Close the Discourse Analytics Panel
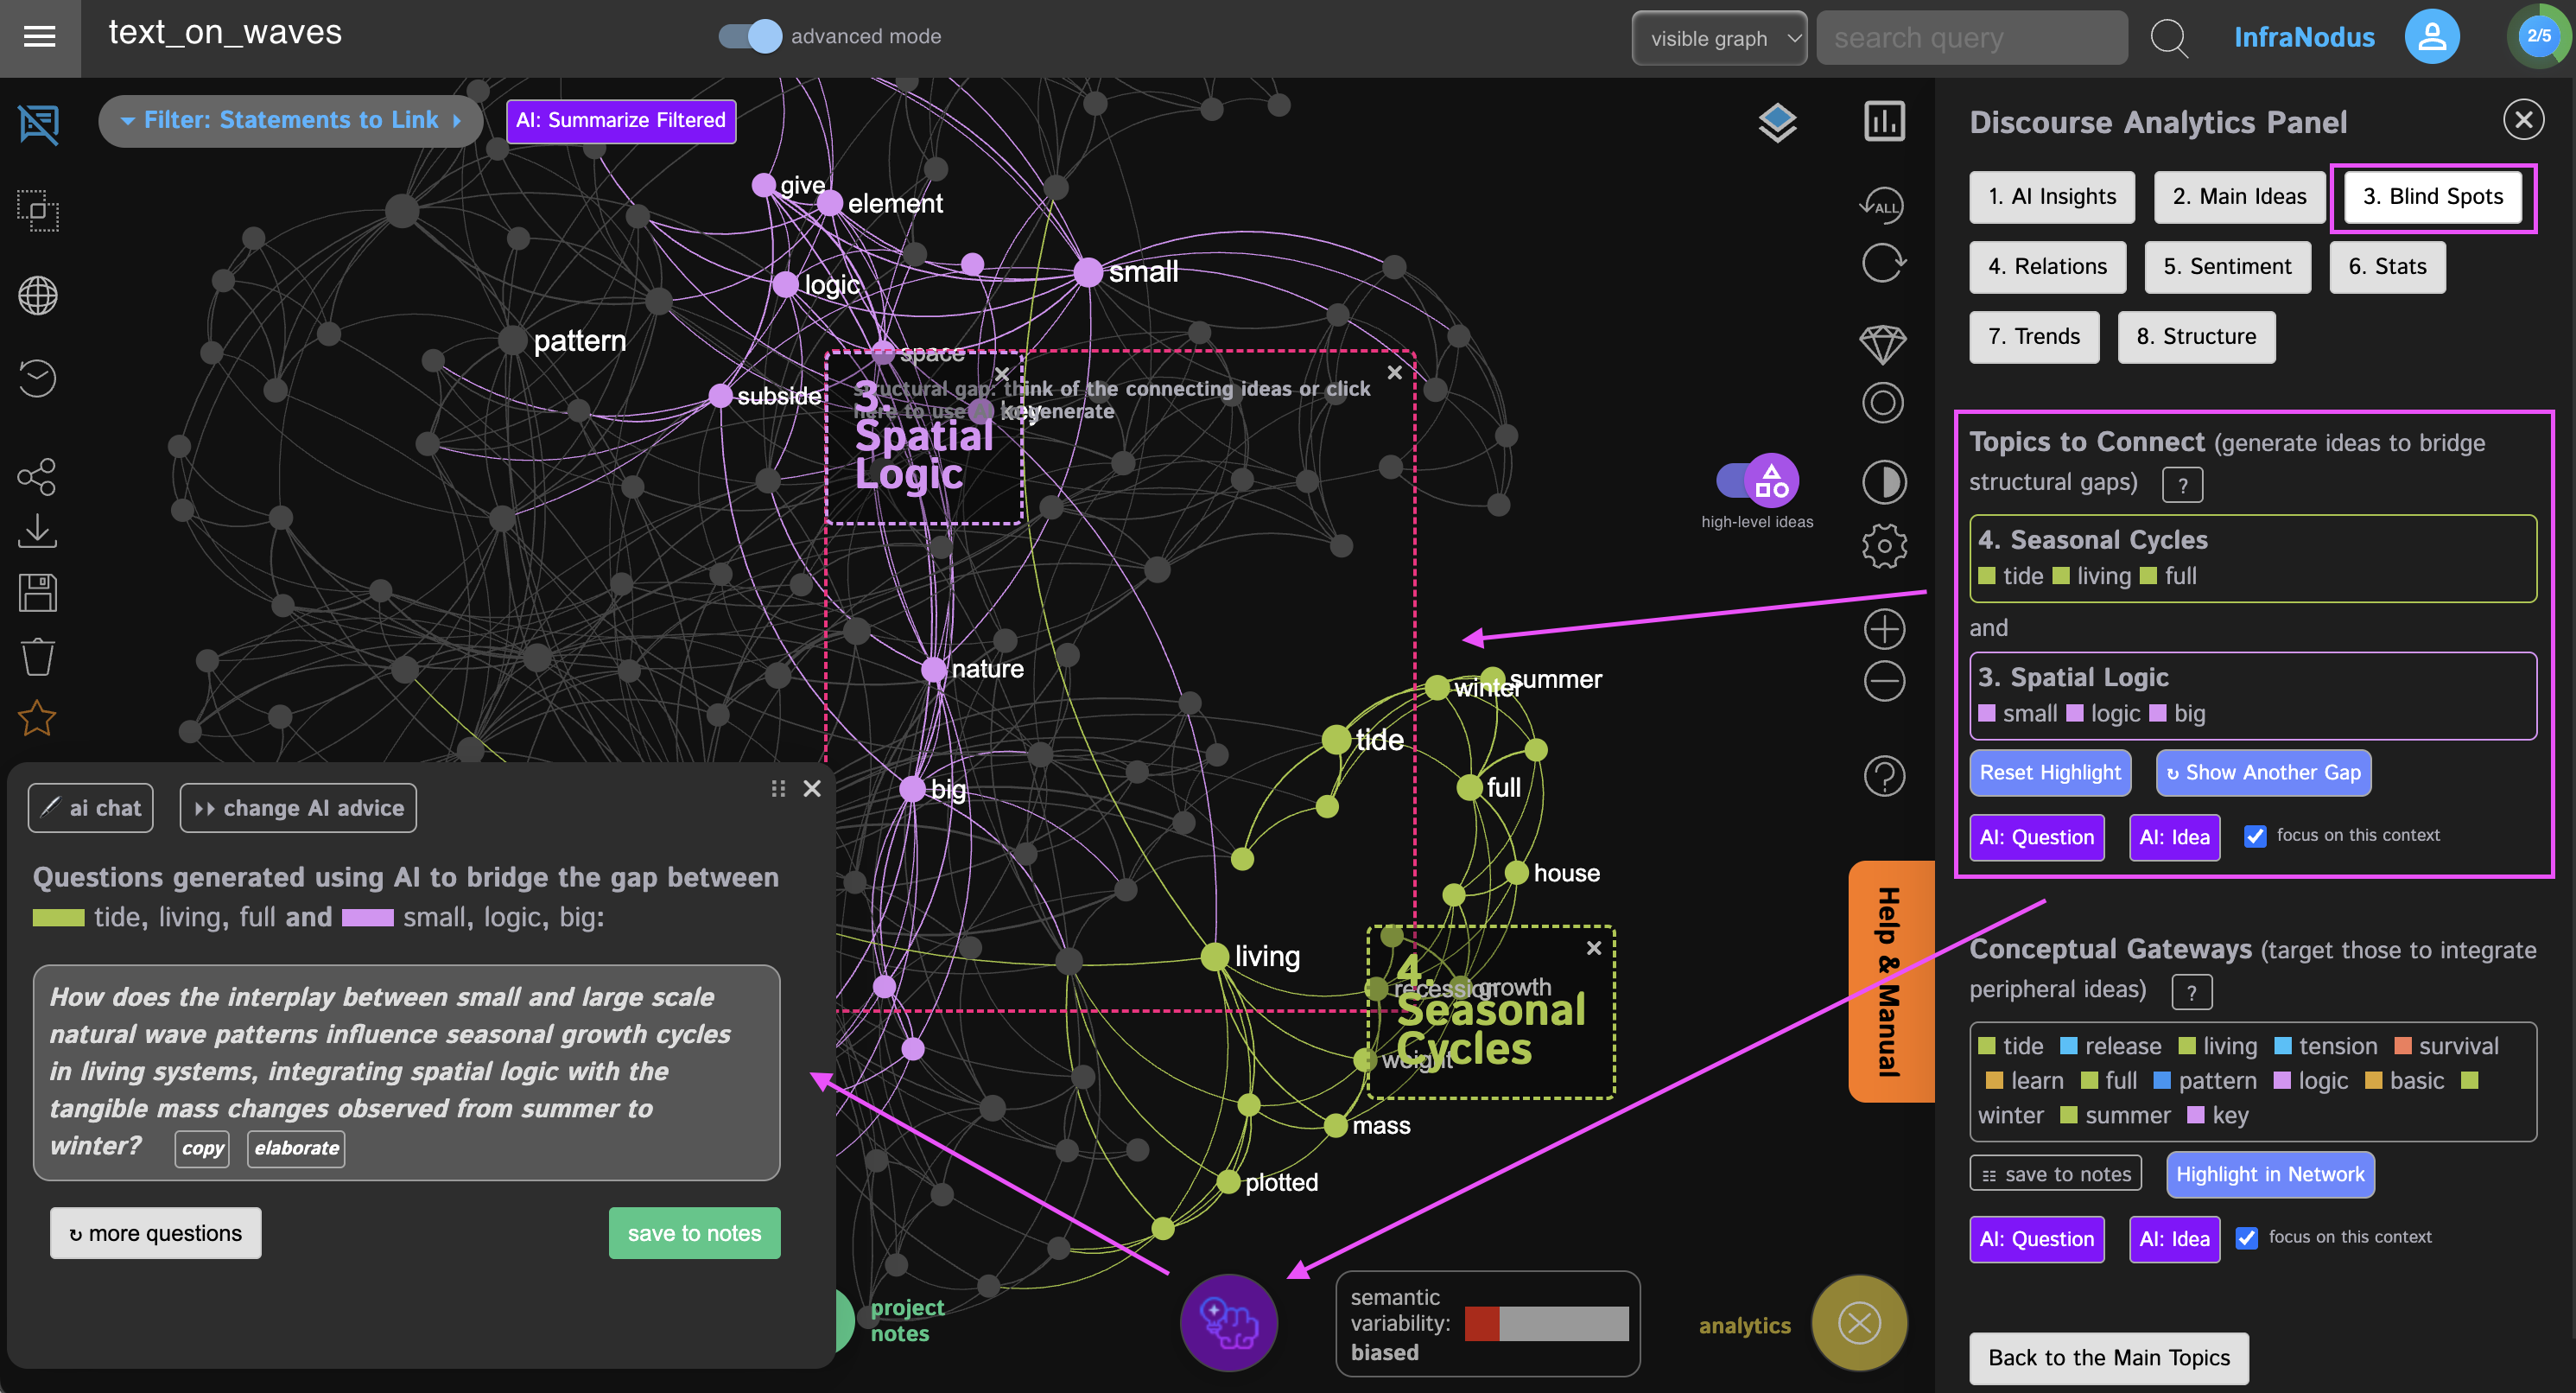This screenshot has width=2576, height=1393. (2523, 120)
